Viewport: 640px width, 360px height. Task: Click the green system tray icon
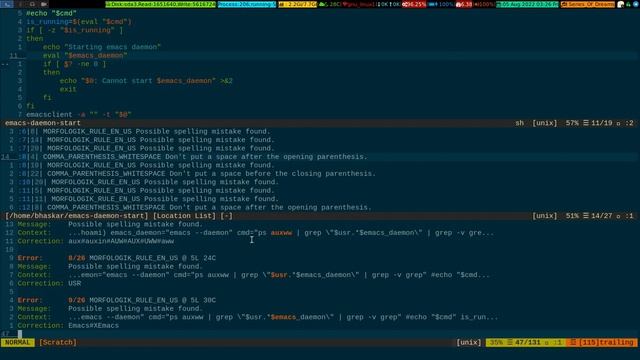pos(629,4)
